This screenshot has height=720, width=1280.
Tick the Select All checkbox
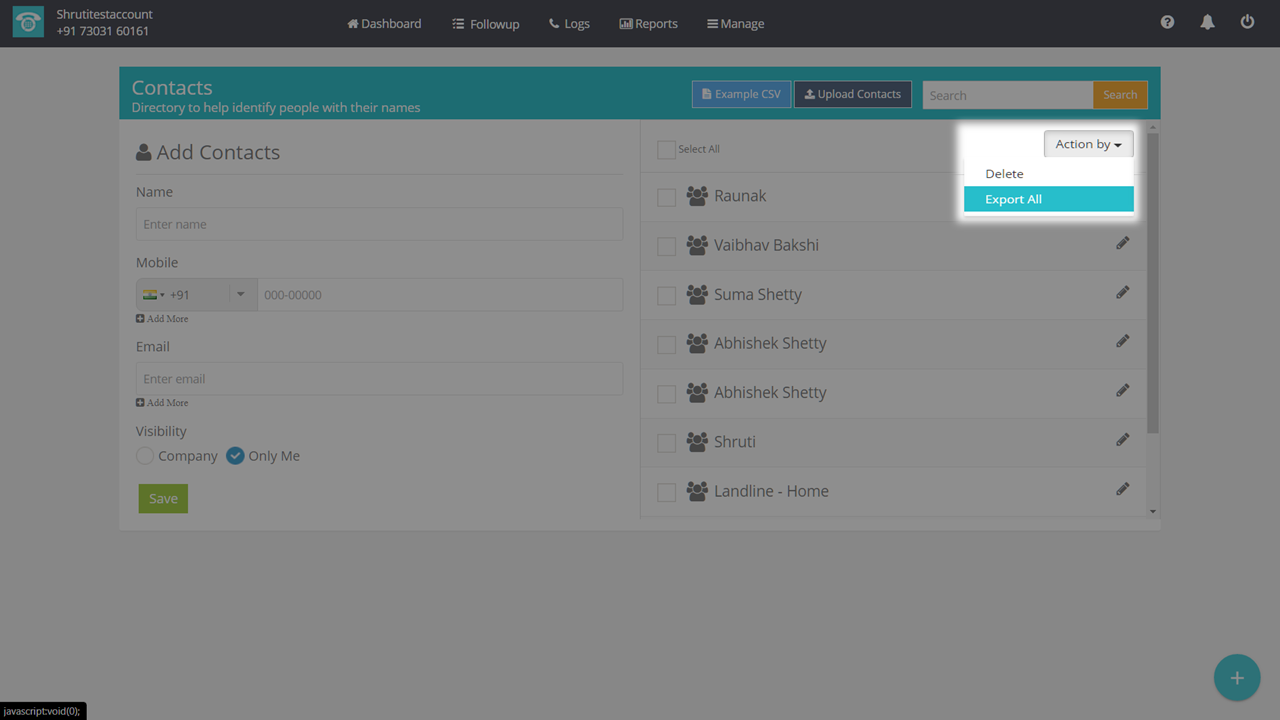666,150
